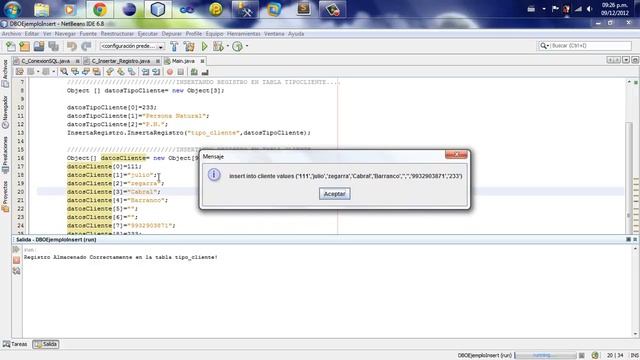Open NetBeans cube icon in taskbar
This screenshot has height=360, width=640.
tap(158, 9)
